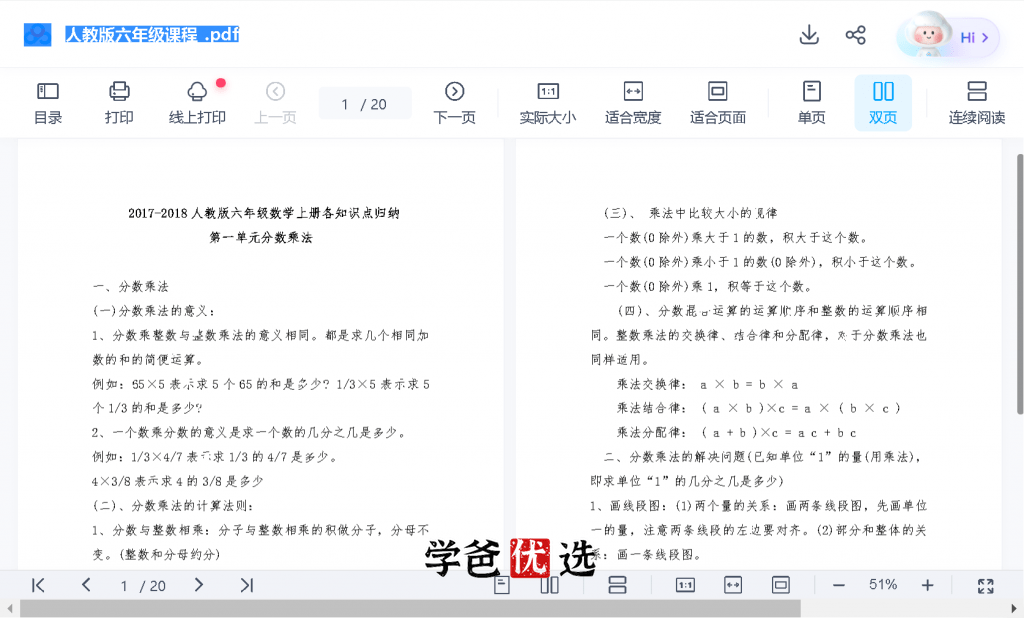This screenshot has height=618, width=1024.
Task: Jump to last page in bottom bar
Action: (x=246, y=585)
